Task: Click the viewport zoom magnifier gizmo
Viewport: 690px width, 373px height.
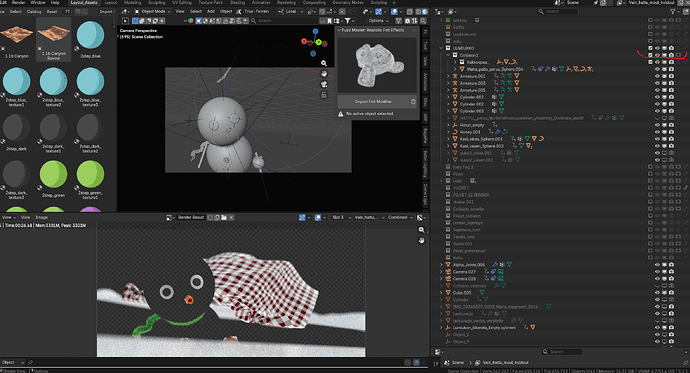Action: point(324,63)
